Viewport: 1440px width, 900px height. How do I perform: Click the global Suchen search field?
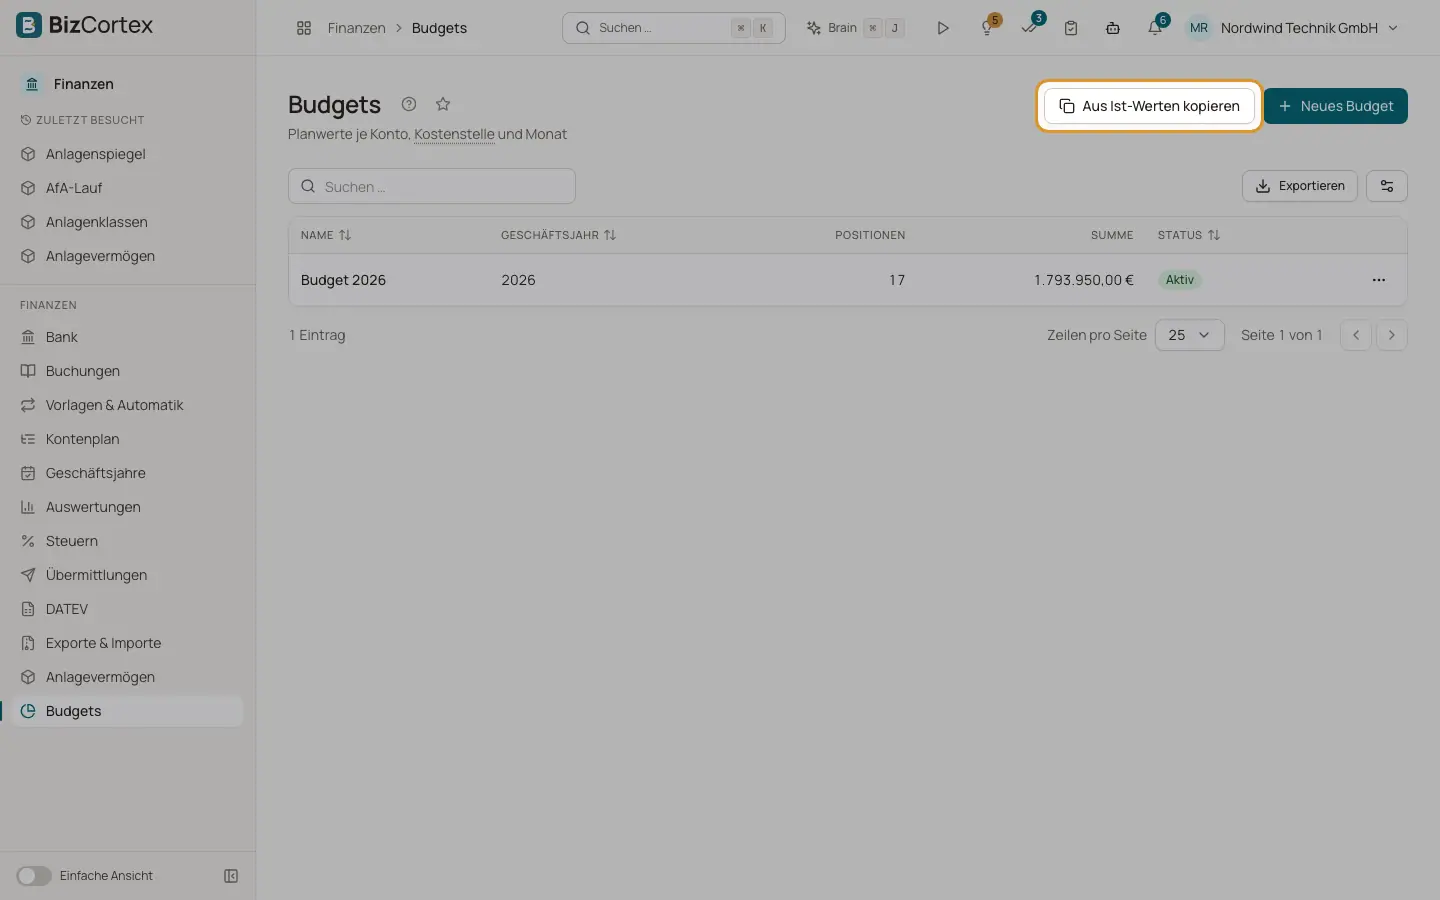(674, 28)
